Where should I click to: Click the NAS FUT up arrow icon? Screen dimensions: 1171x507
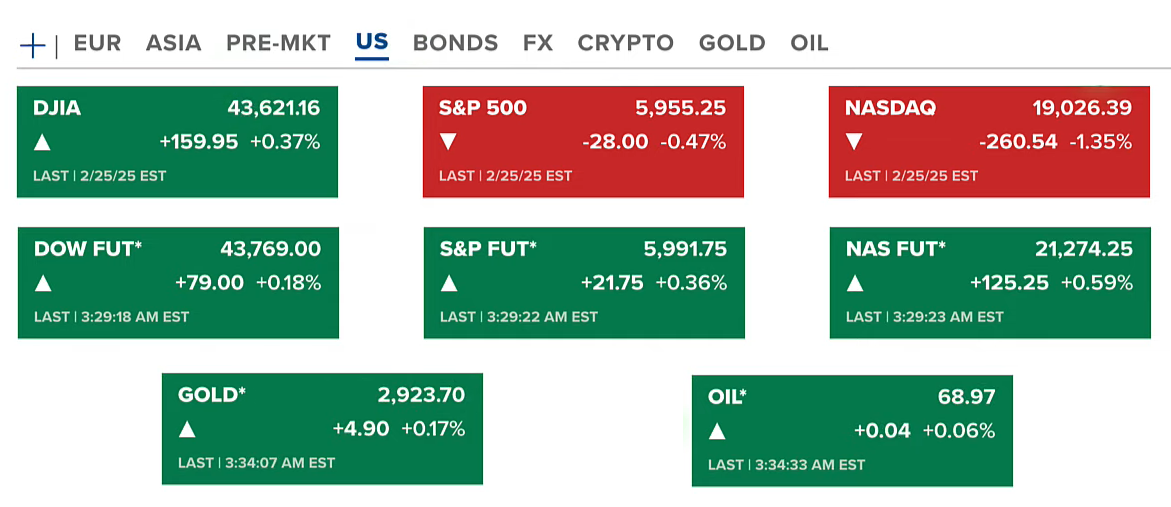[855, 283]
